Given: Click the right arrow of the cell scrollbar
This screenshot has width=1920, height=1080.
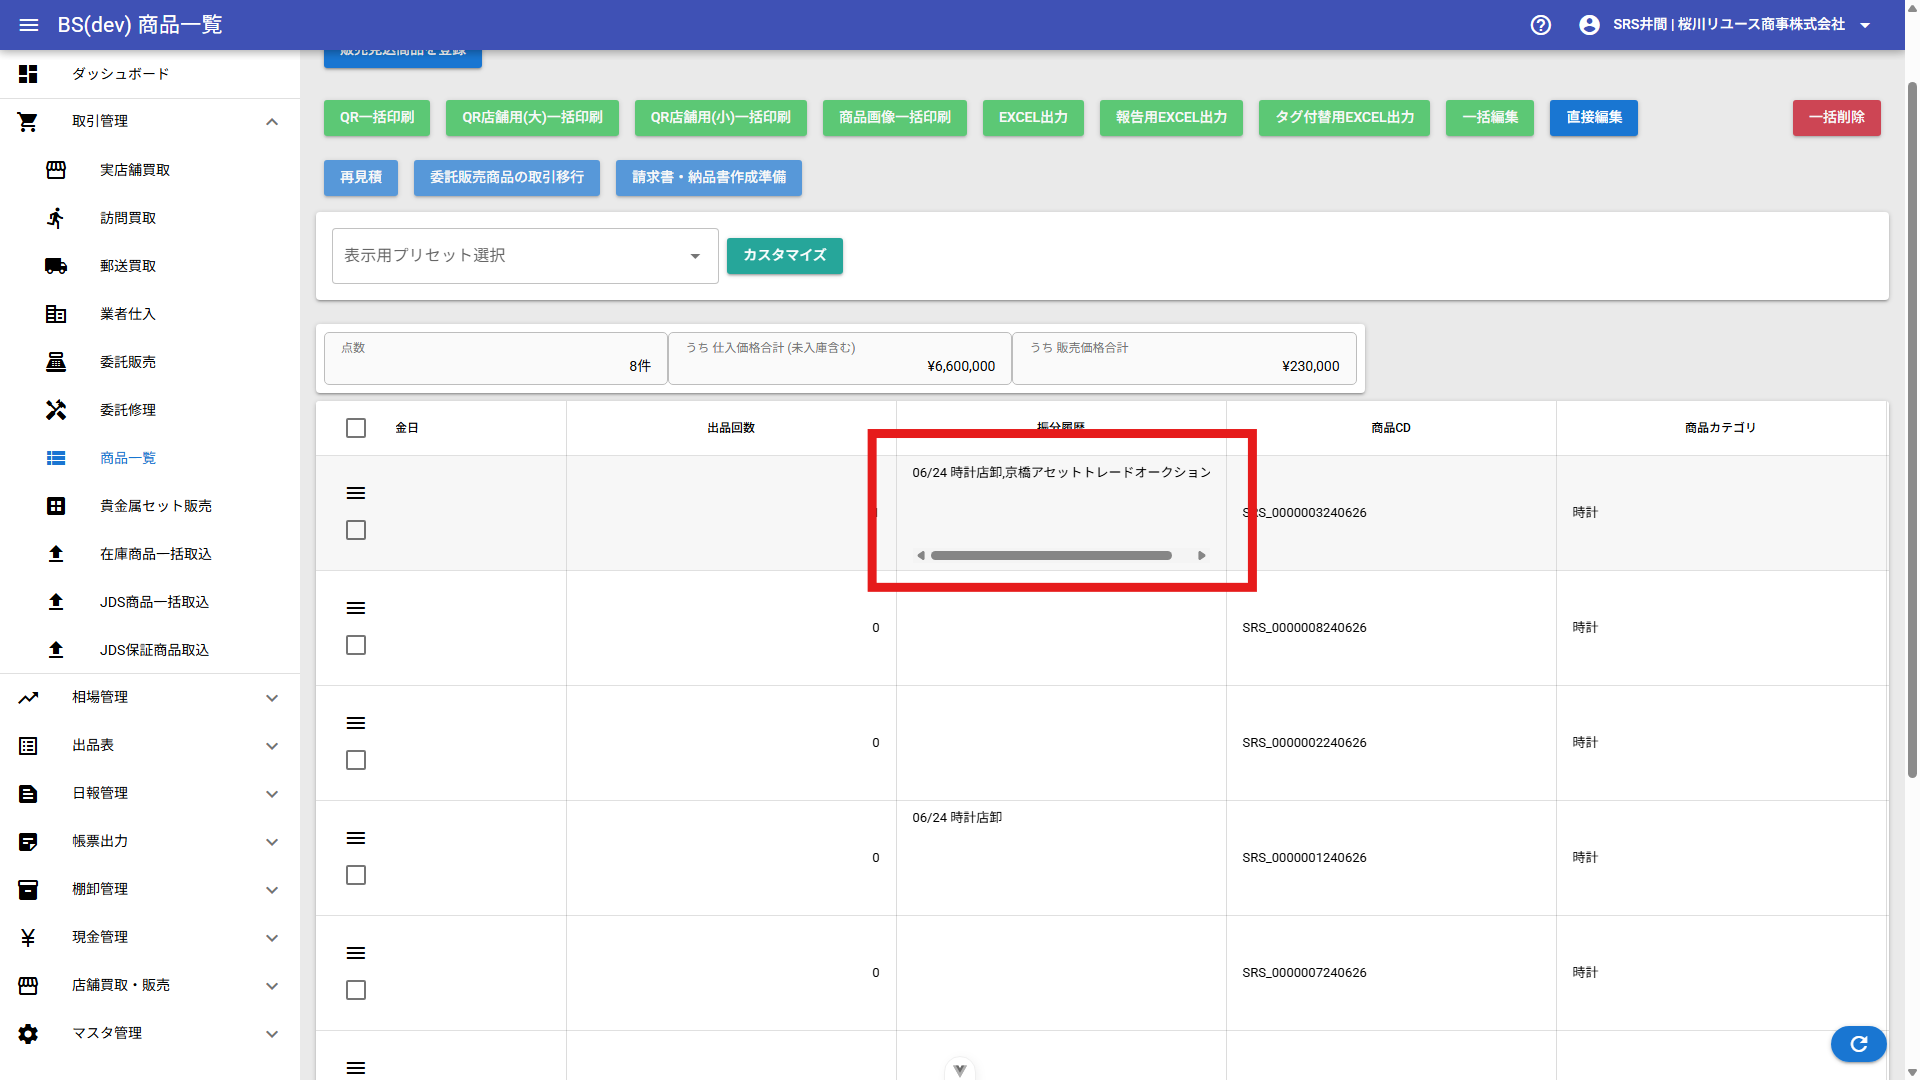Looking at the screenshot, I should point(1202,556).
